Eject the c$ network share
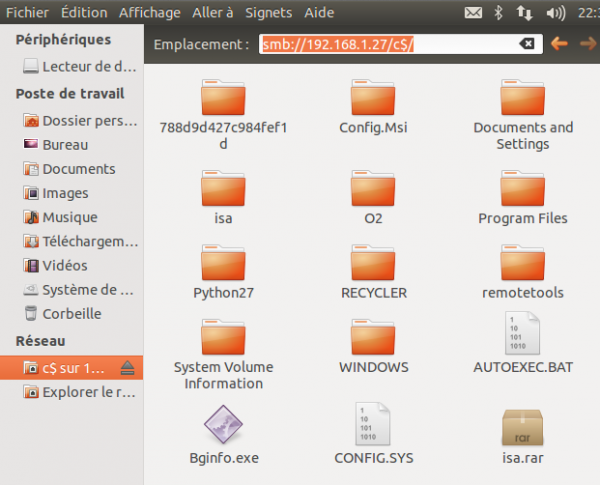 click(x=128, y=368)
